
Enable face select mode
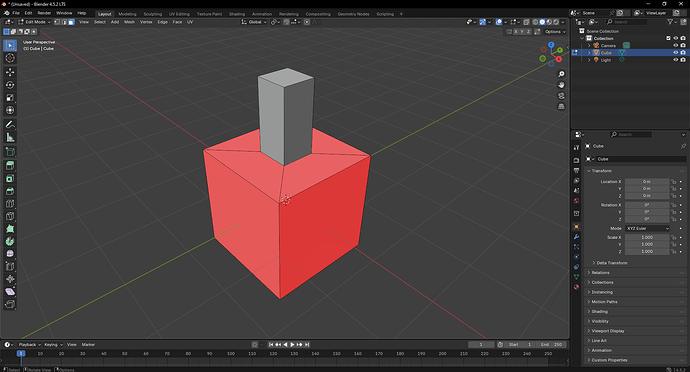click(x=71, y=22)
